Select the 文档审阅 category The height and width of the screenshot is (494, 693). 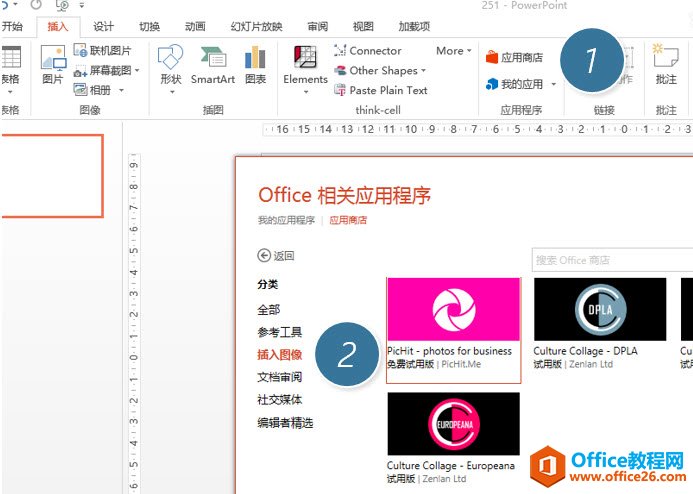click(x=280, y=377)
